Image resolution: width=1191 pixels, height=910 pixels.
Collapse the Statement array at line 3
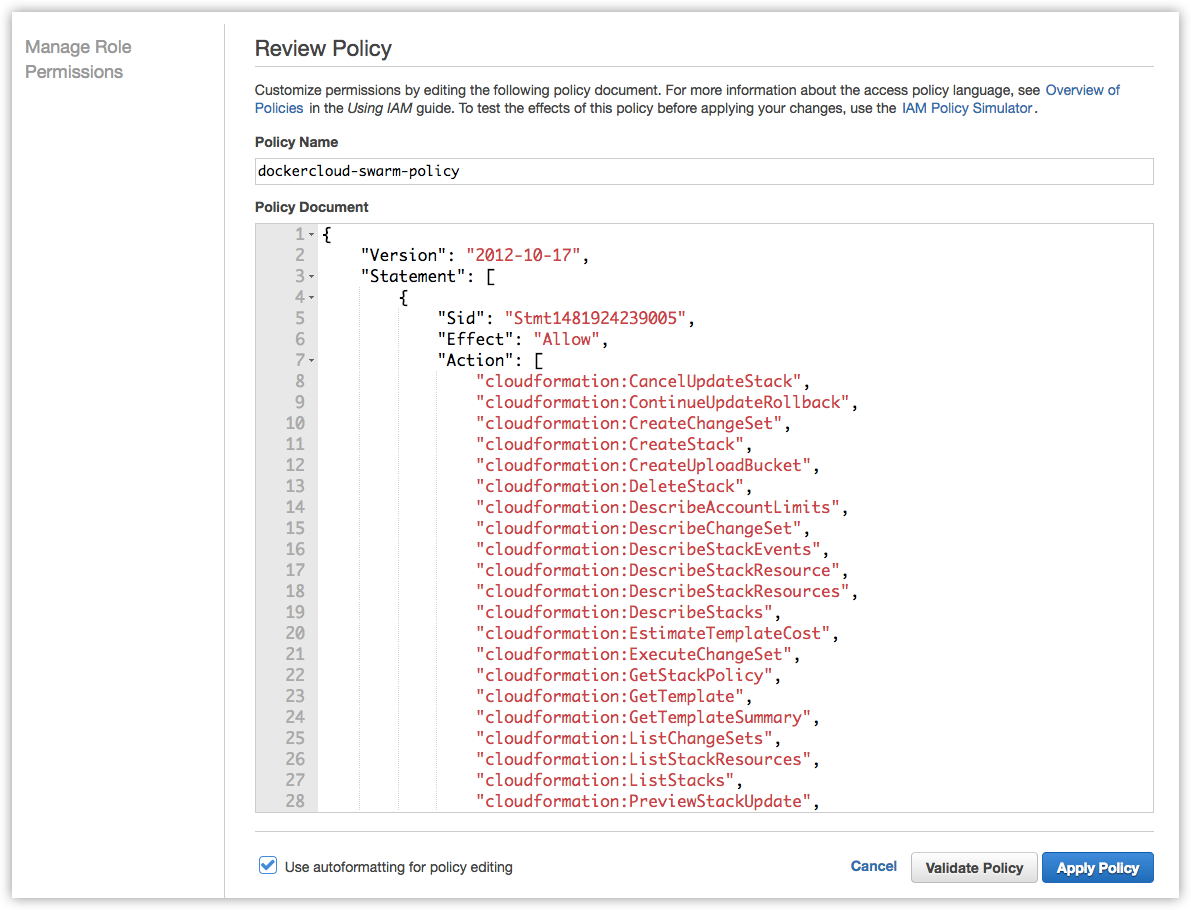pyautogui.click(x=311, y=277)
